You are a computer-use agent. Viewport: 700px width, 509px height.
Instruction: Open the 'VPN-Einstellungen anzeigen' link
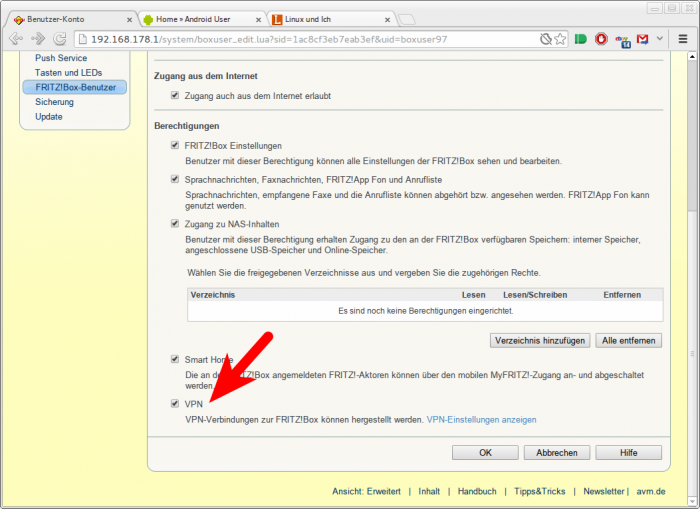tap(481, 420)
